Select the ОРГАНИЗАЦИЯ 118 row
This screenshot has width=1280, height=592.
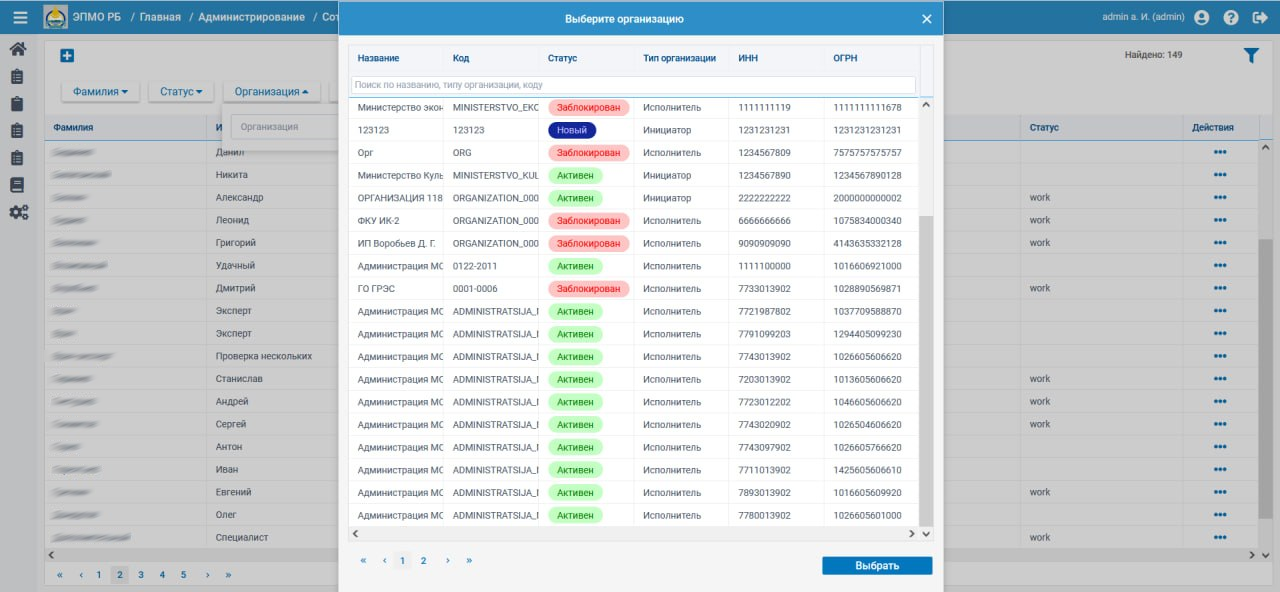pos(633,198)
